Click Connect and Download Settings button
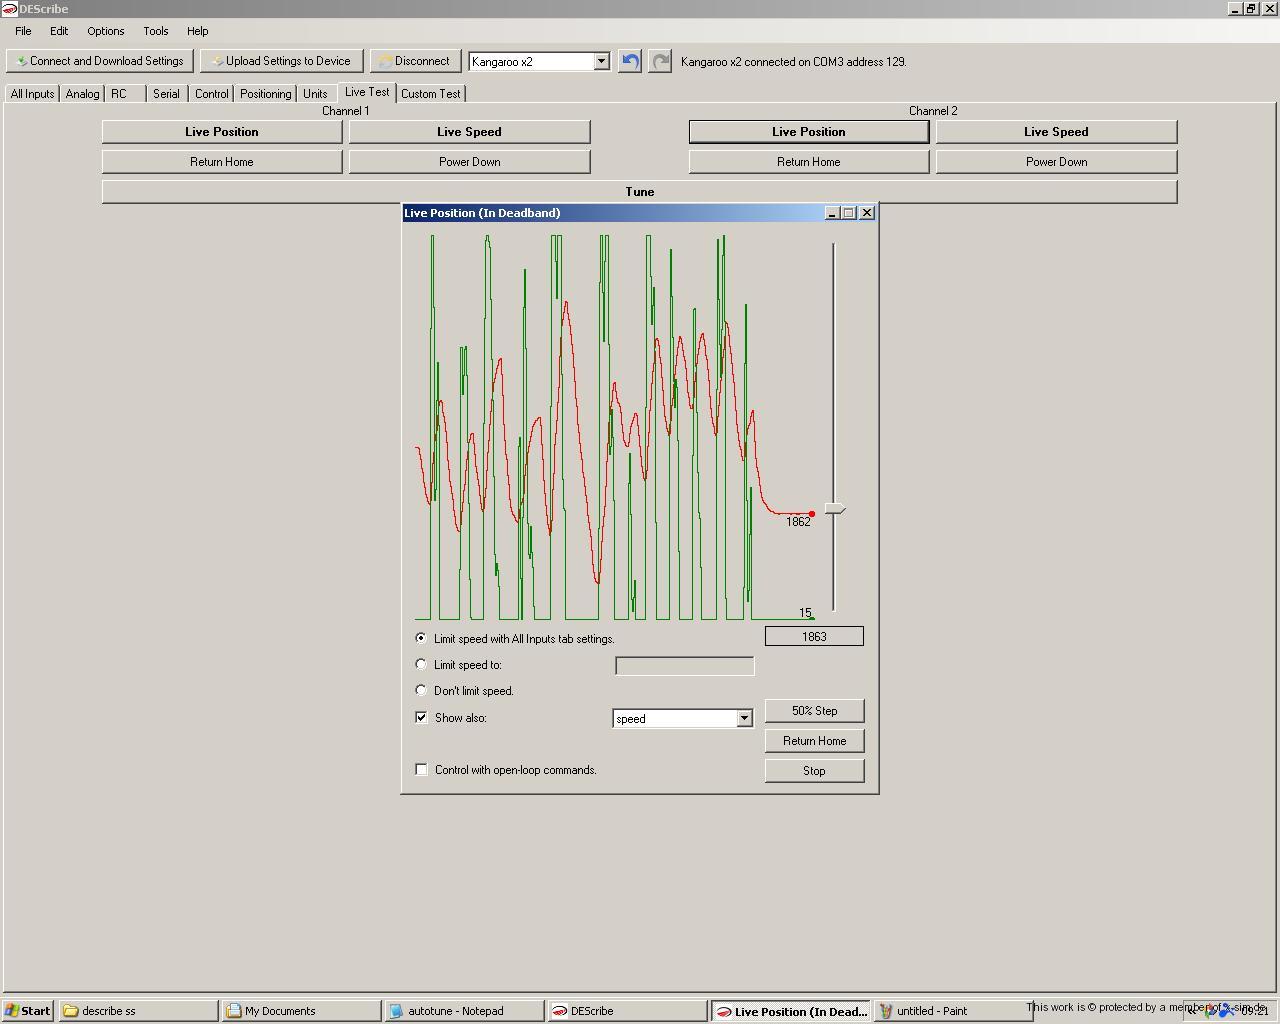 tap(99, 61)
